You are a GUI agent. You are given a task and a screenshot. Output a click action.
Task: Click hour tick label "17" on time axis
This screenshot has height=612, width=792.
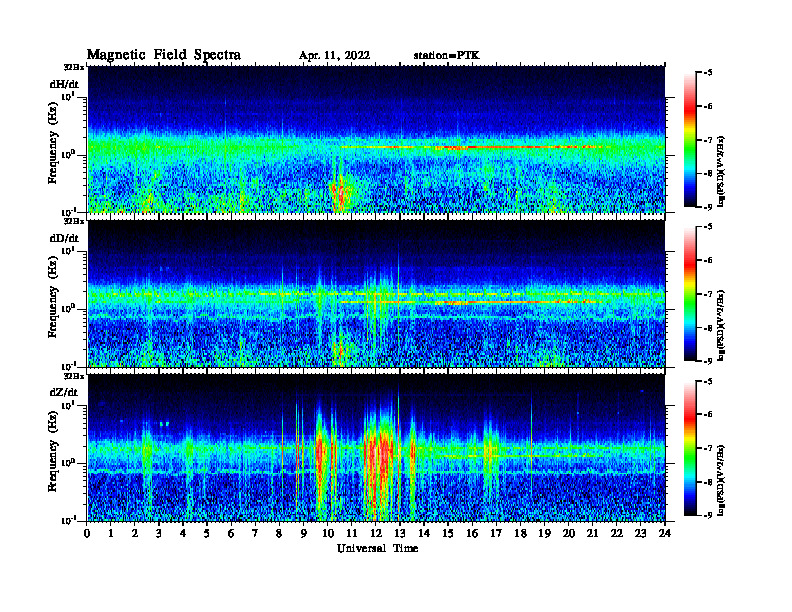tap(496, 534)
